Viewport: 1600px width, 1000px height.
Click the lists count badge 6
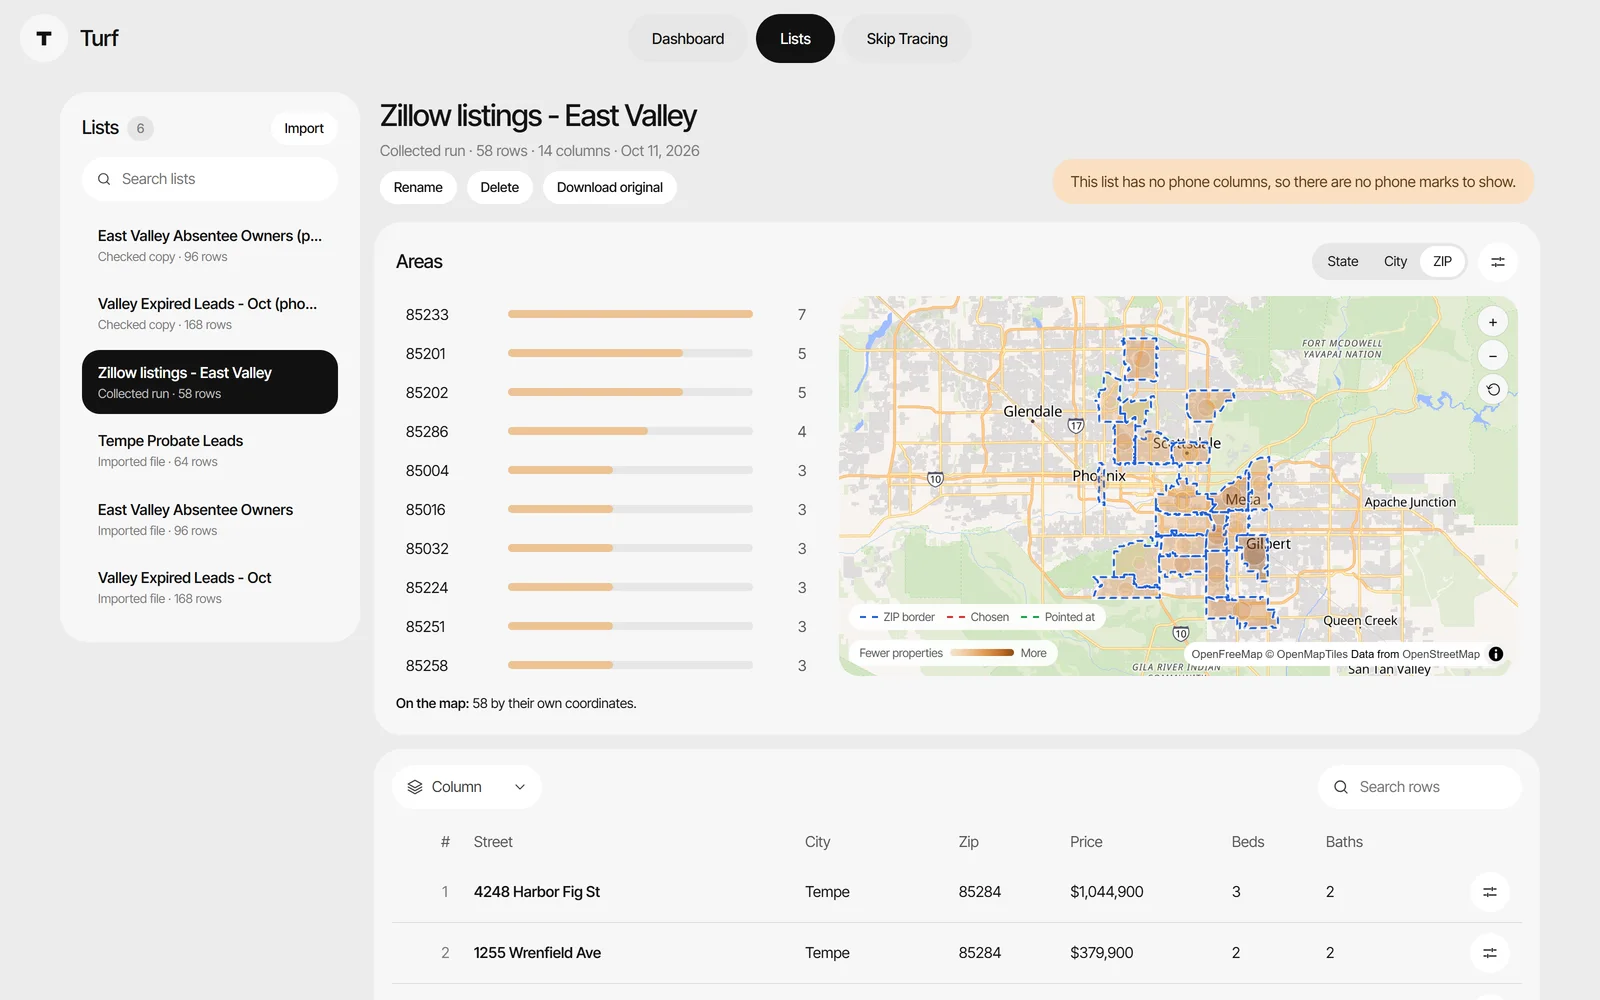coord(140,128)
